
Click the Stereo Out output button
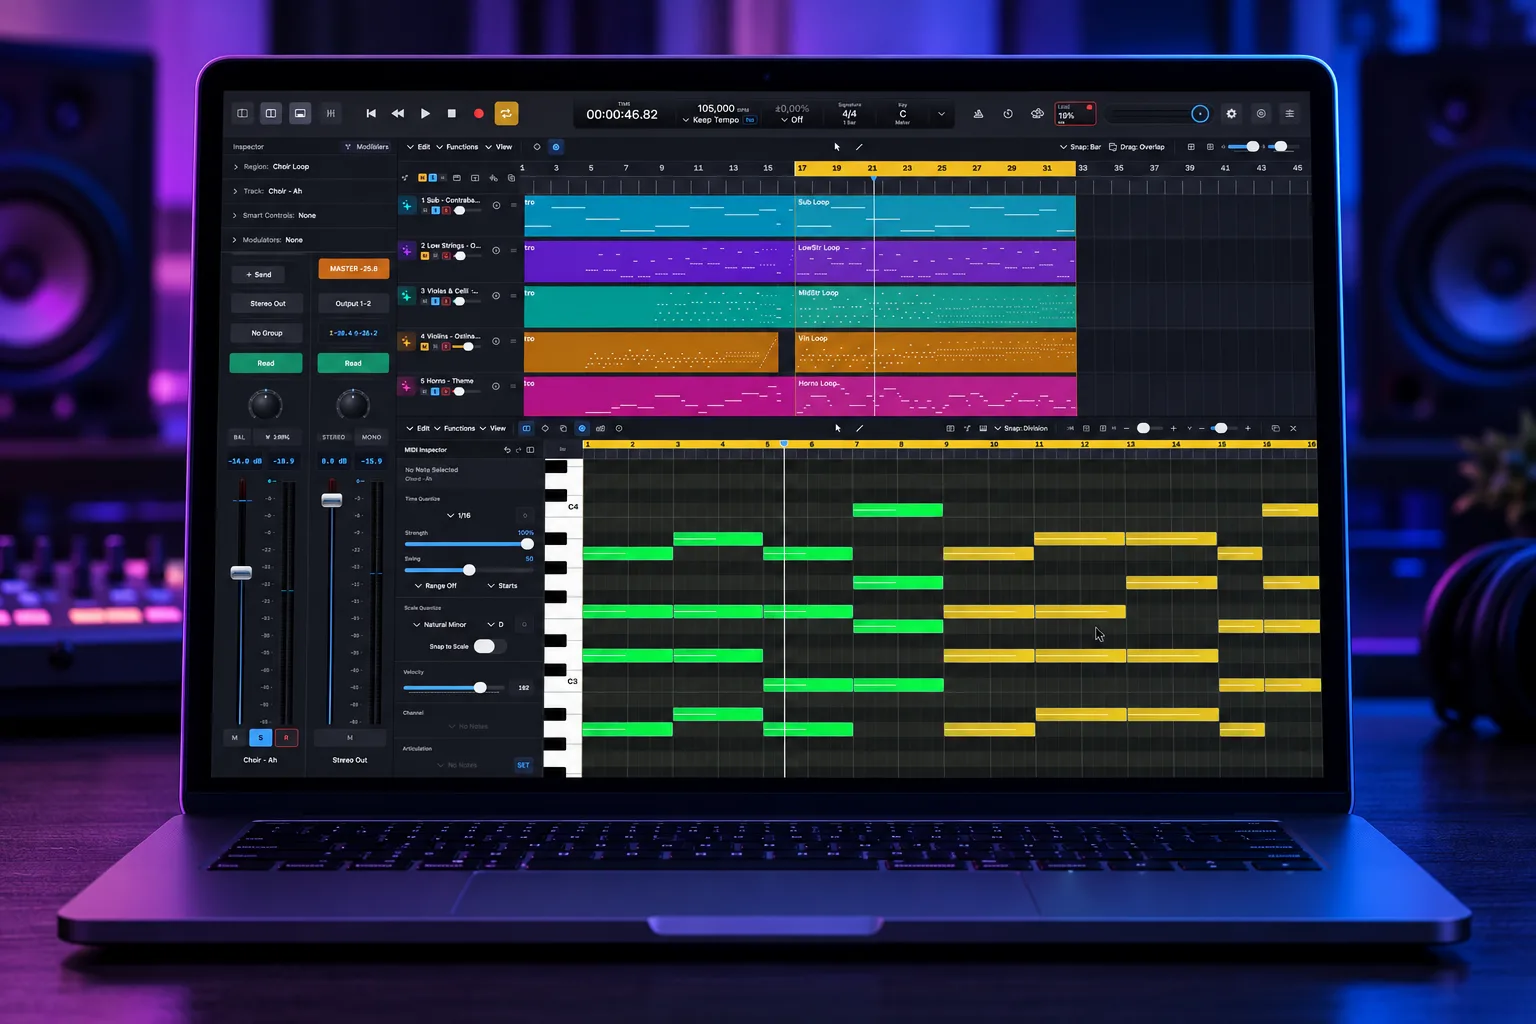pyautogui.click(x=268, y=303)
